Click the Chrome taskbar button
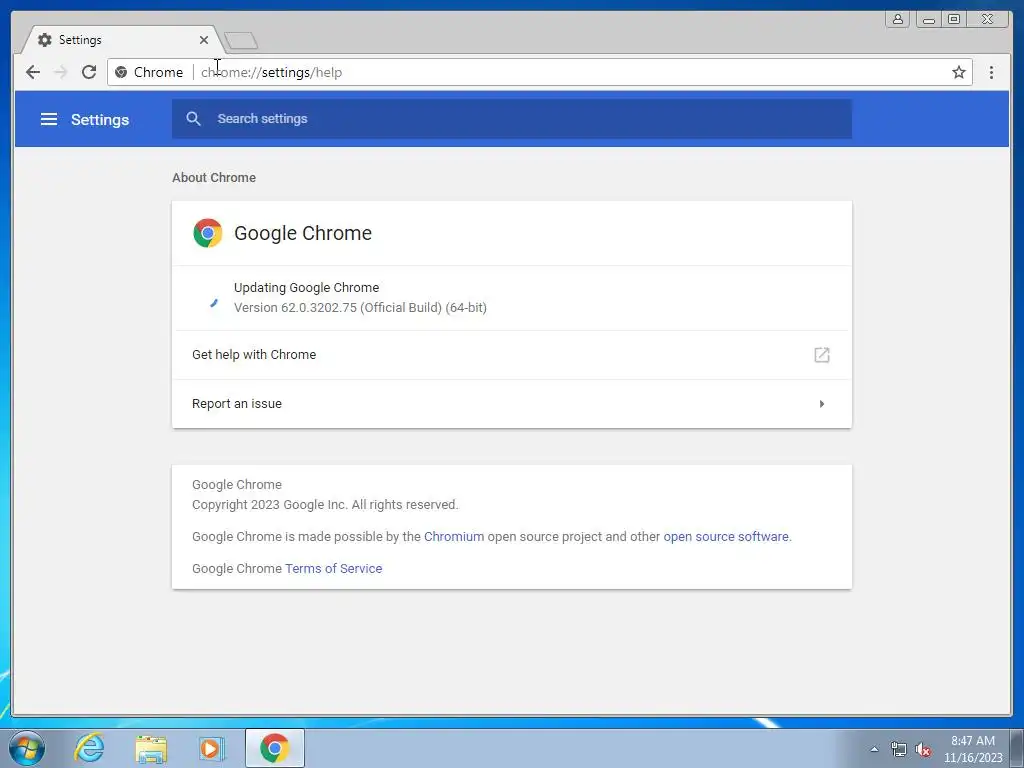This screenshot has height=768, width=1024. (275, 748)
